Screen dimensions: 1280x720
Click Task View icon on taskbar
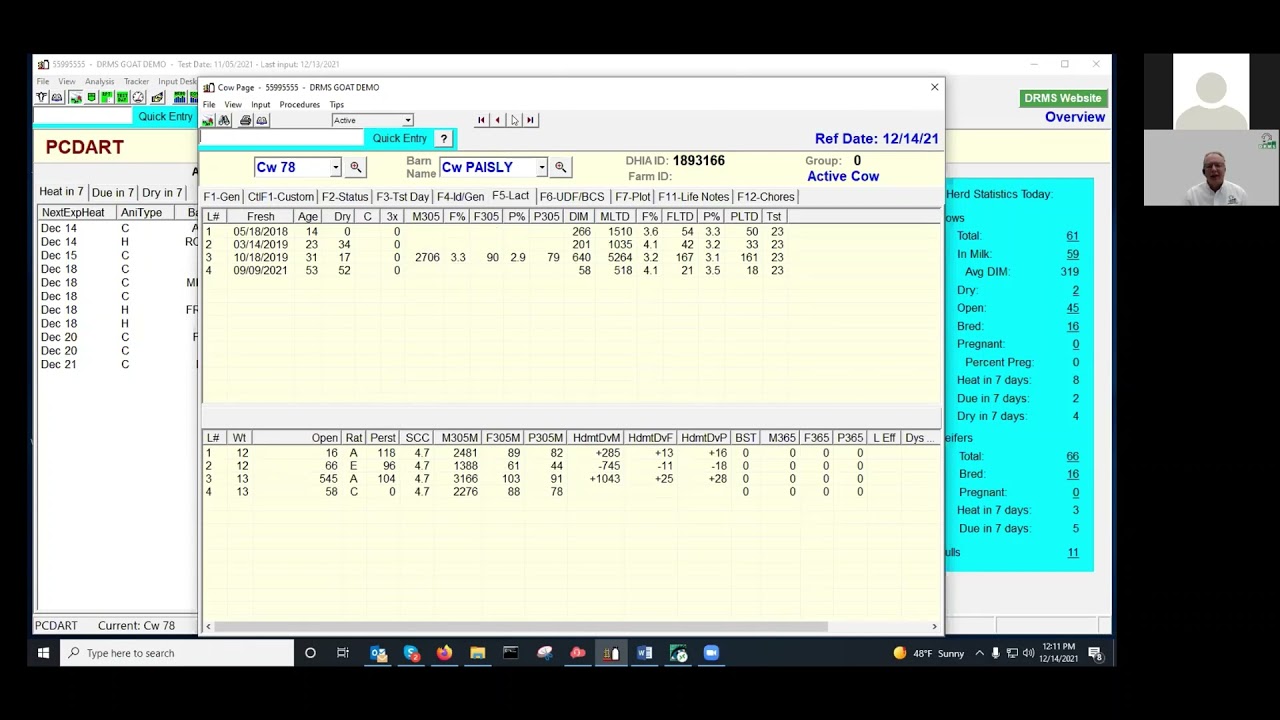coord(343,653)
